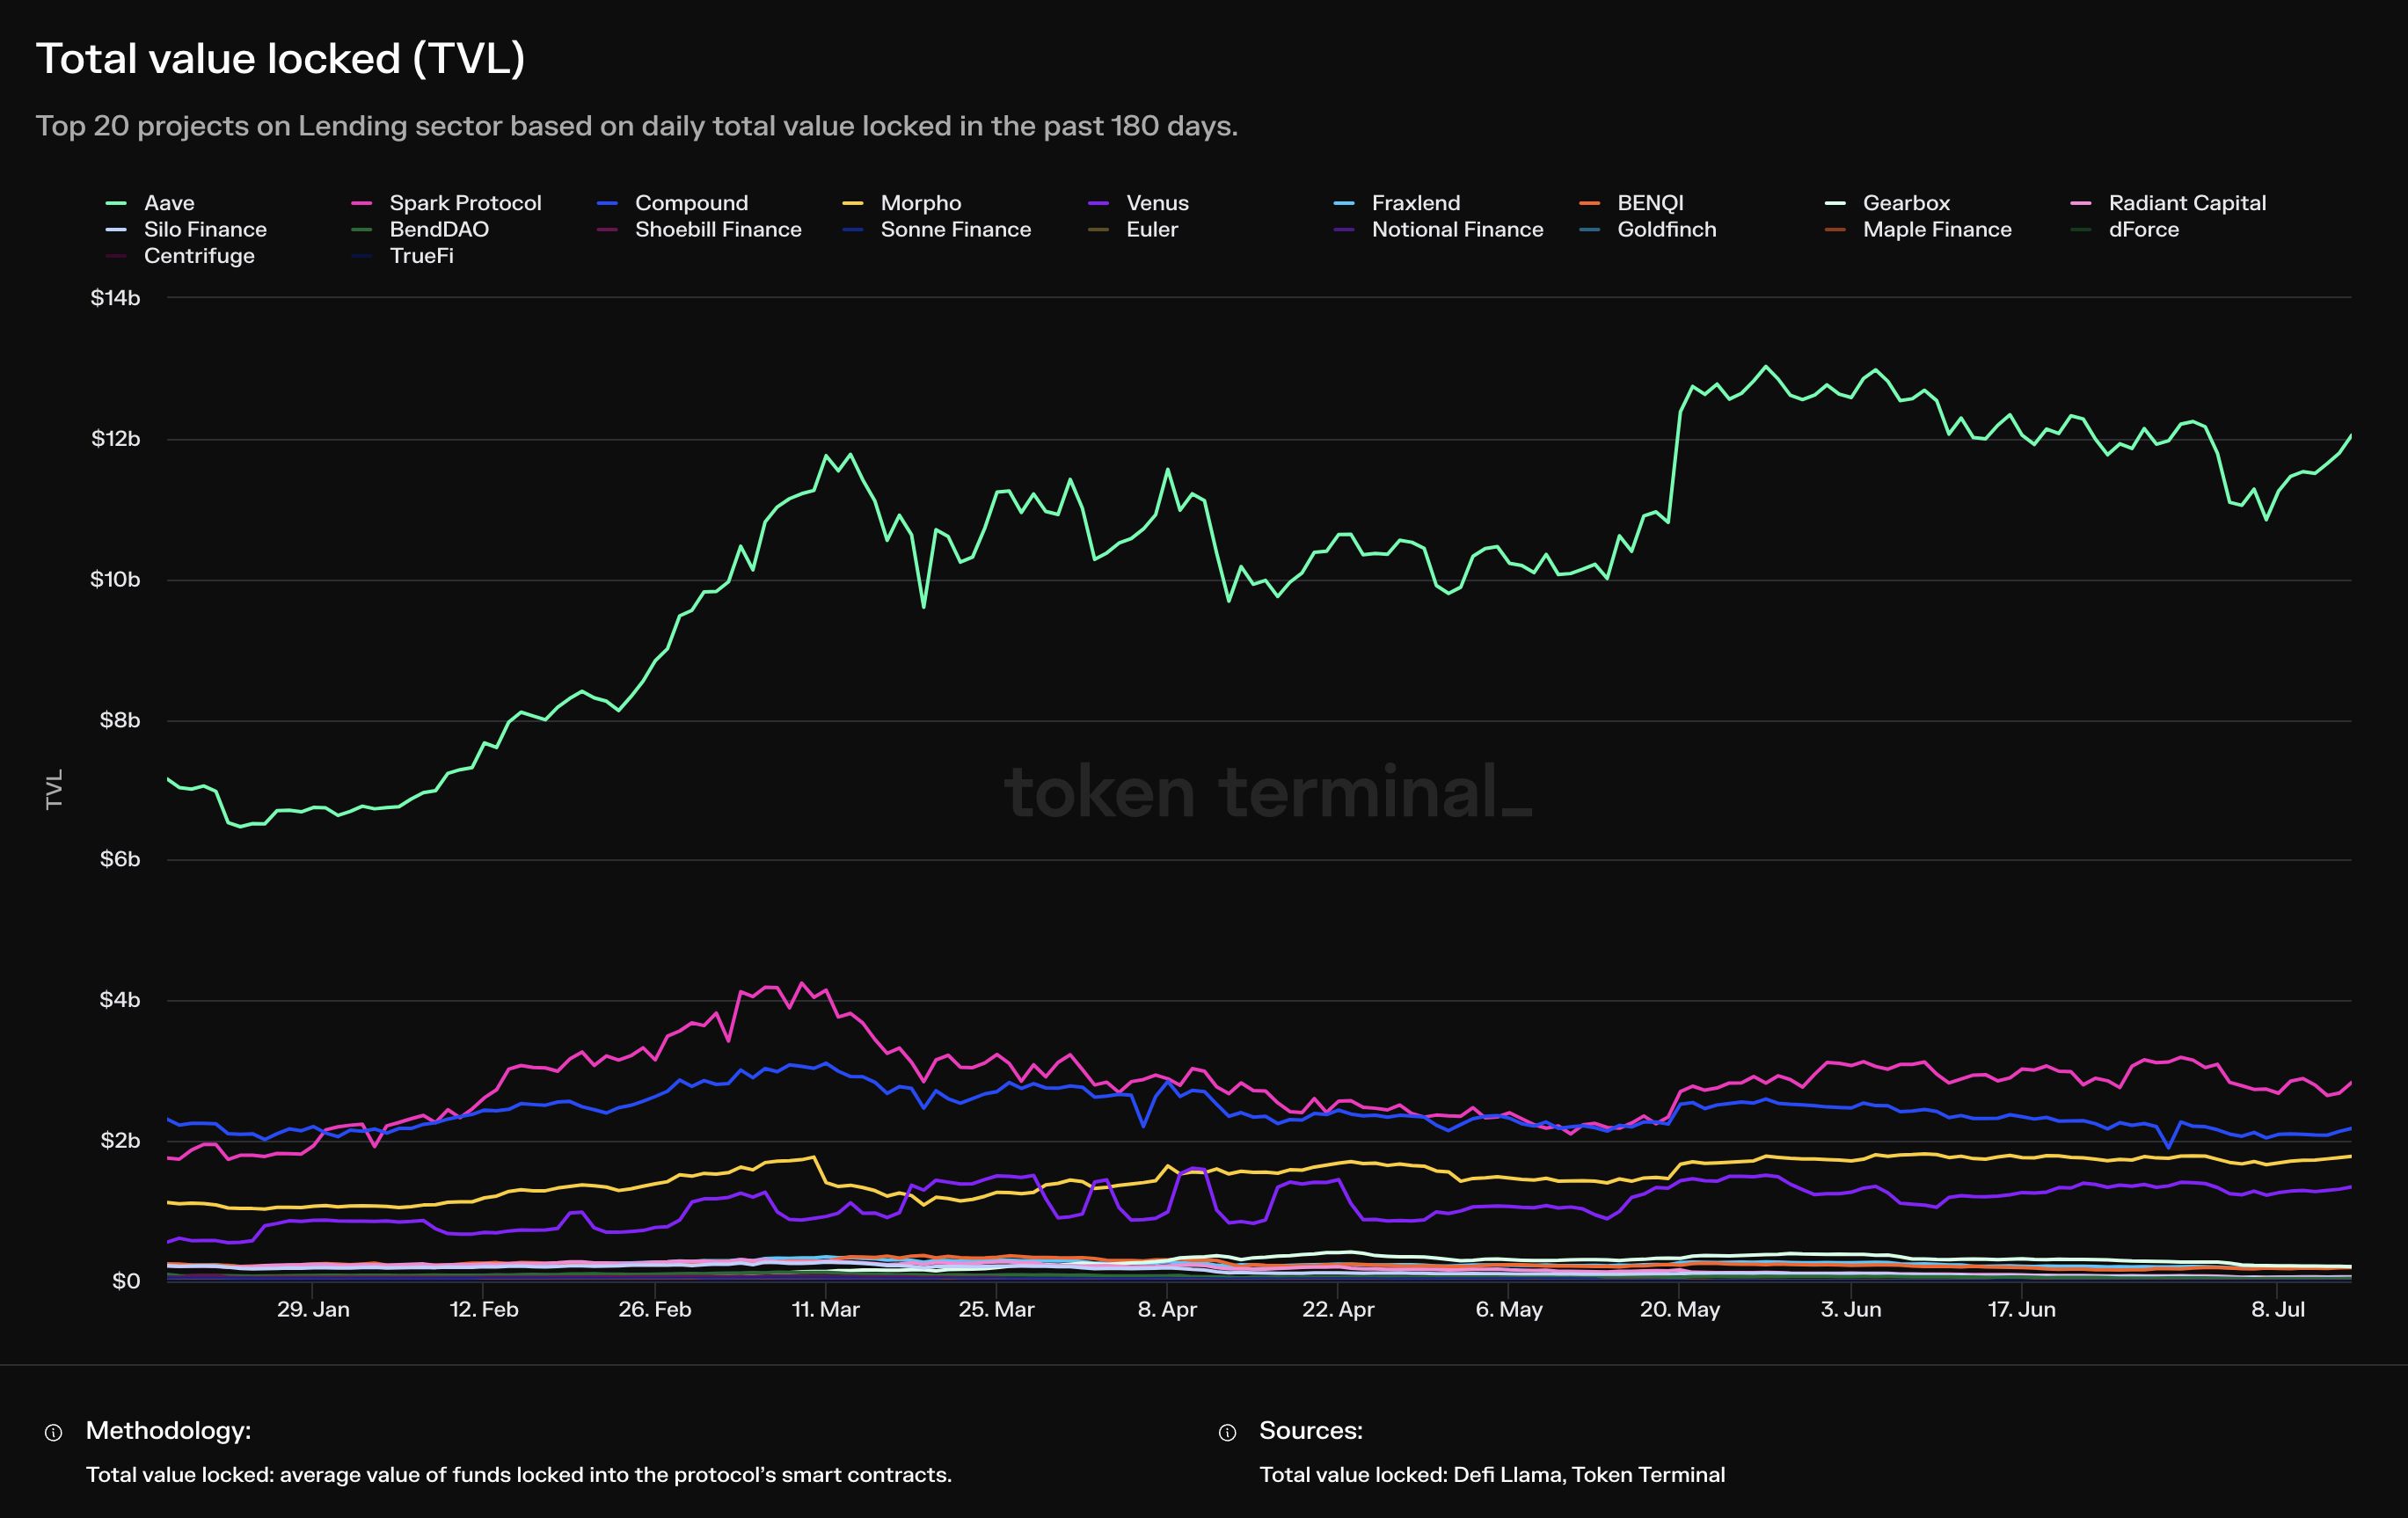Screen dimensions: 2408x1518
Task: Click Notional Finance in legend
Action: pos(1456,230)
